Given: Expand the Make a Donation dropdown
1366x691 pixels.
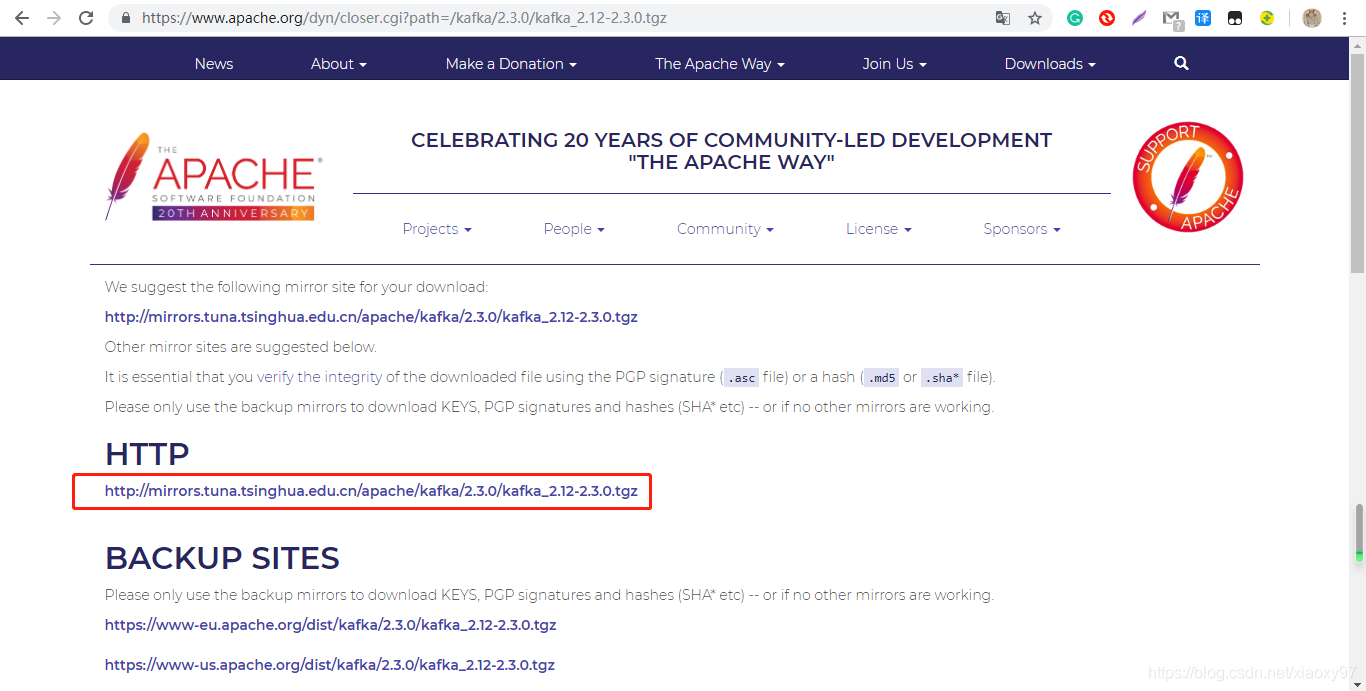Looking at the screenshot, I should coord(511,63).
